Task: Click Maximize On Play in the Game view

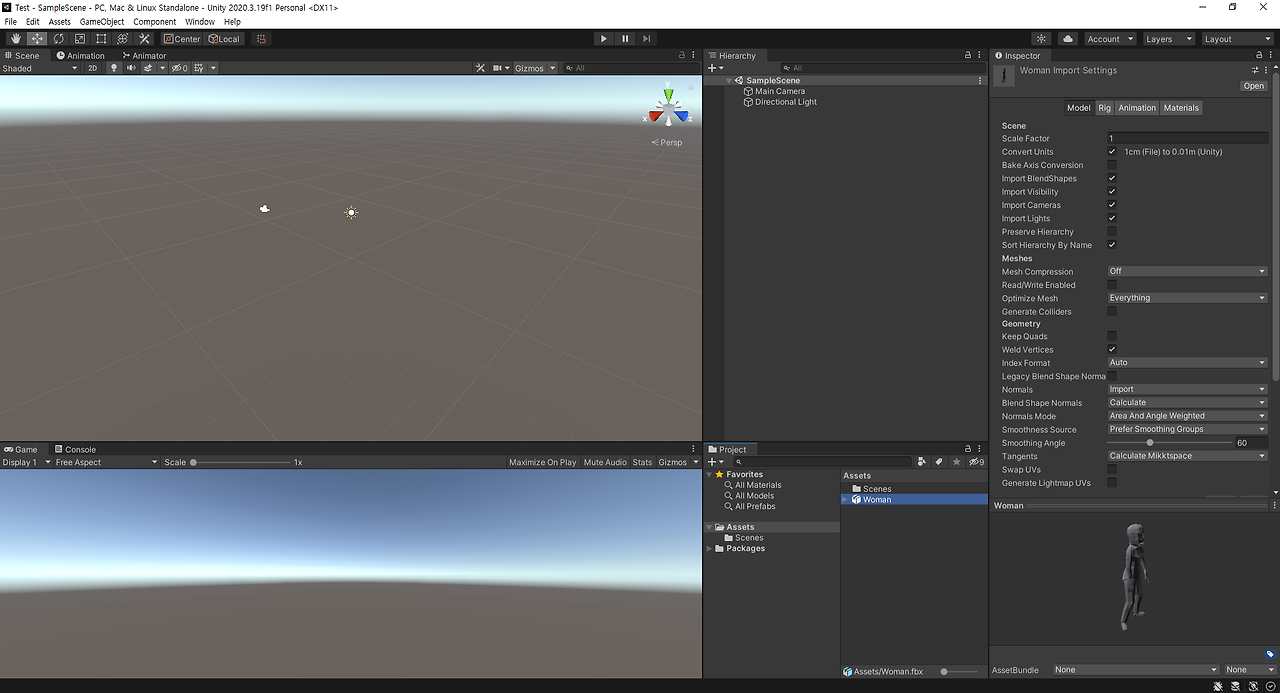Action: [x=541, y=462]
